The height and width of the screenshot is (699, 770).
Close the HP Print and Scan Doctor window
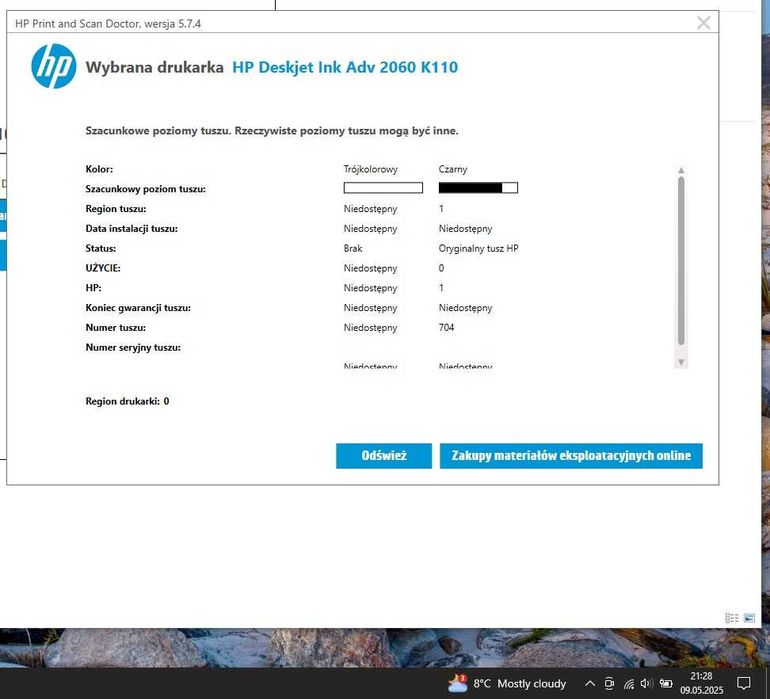click(x=704, y=23)
